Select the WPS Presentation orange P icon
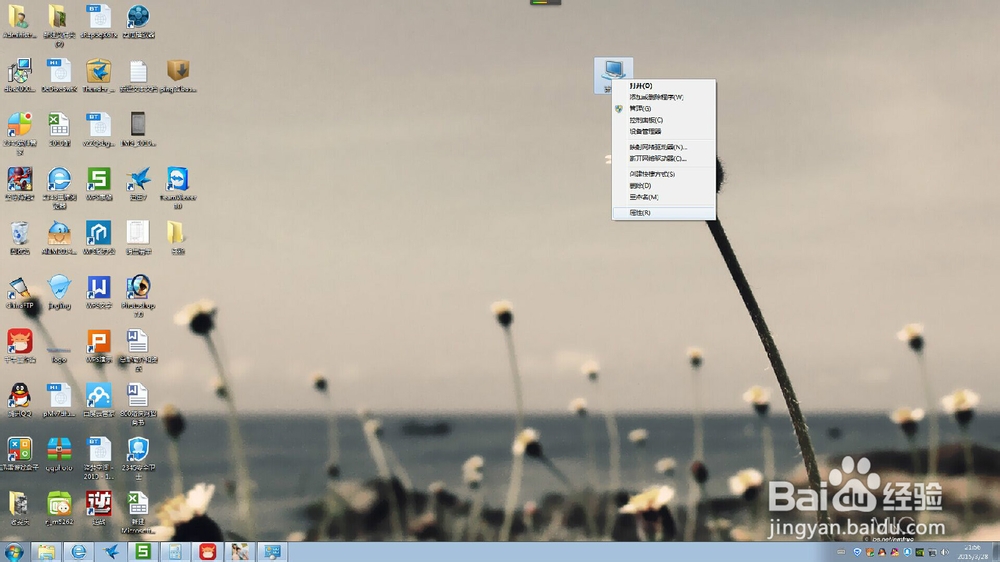The width and height of the screenshot is (1000, 562). point(98,346)
